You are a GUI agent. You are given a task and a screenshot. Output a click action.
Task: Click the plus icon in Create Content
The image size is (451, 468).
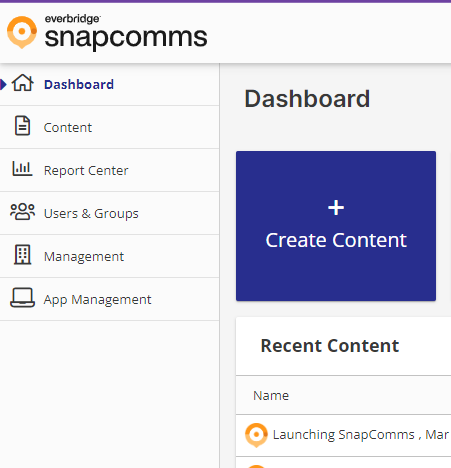(336, 208)
